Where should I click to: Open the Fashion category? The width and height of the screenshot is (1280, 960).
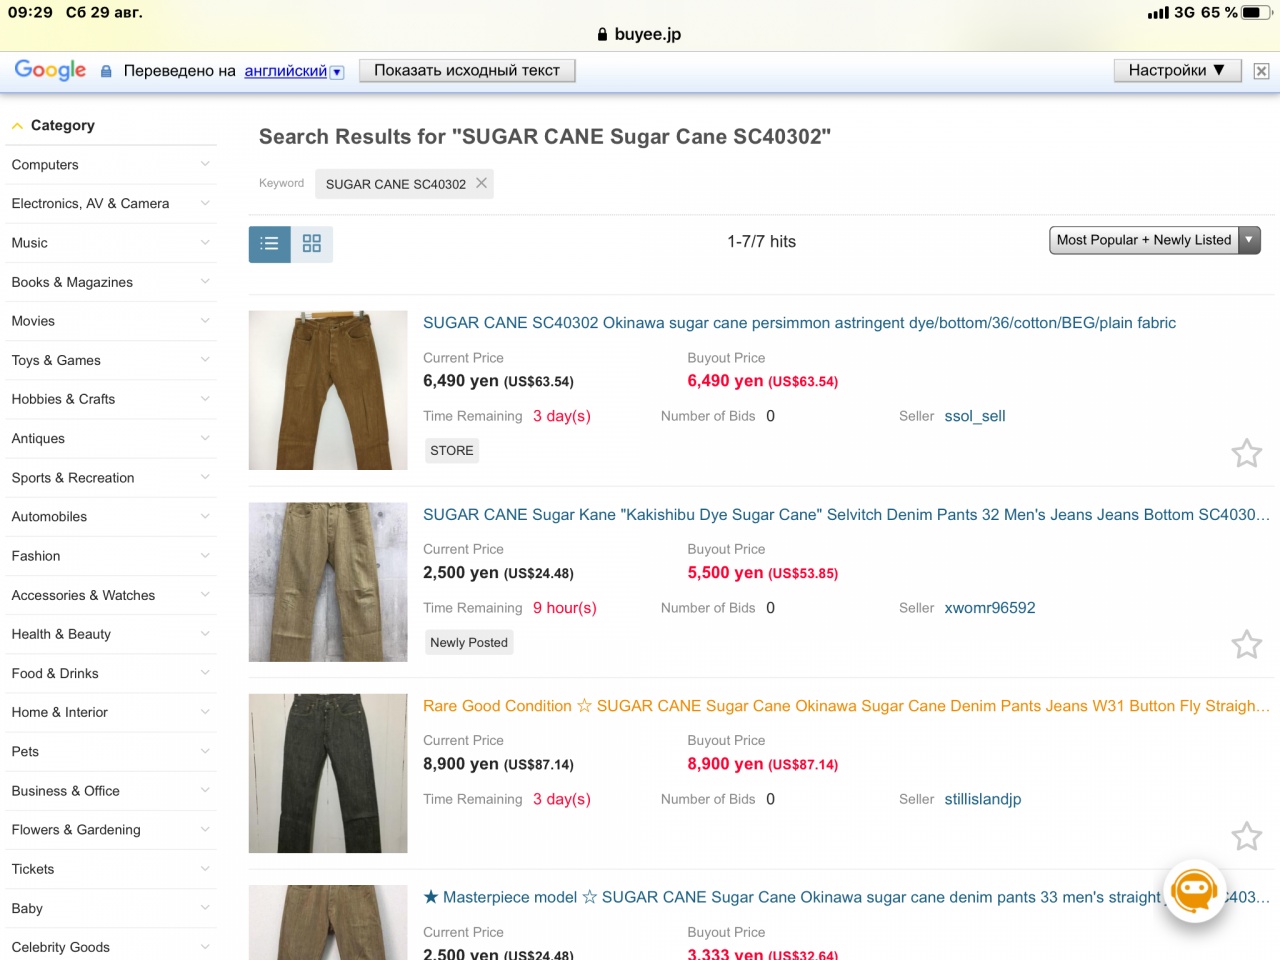(x=111, y=556)
